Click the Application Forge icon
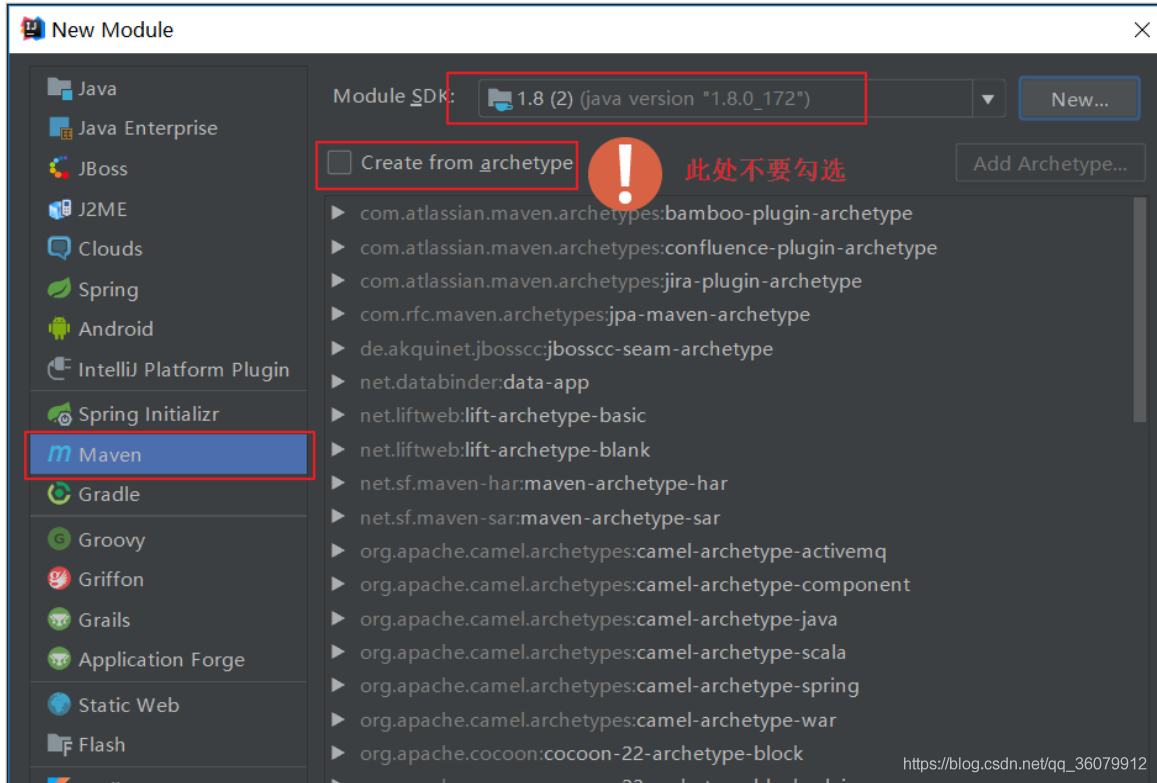The height and width of the screenshot is (783, 1157). point(59,658)
